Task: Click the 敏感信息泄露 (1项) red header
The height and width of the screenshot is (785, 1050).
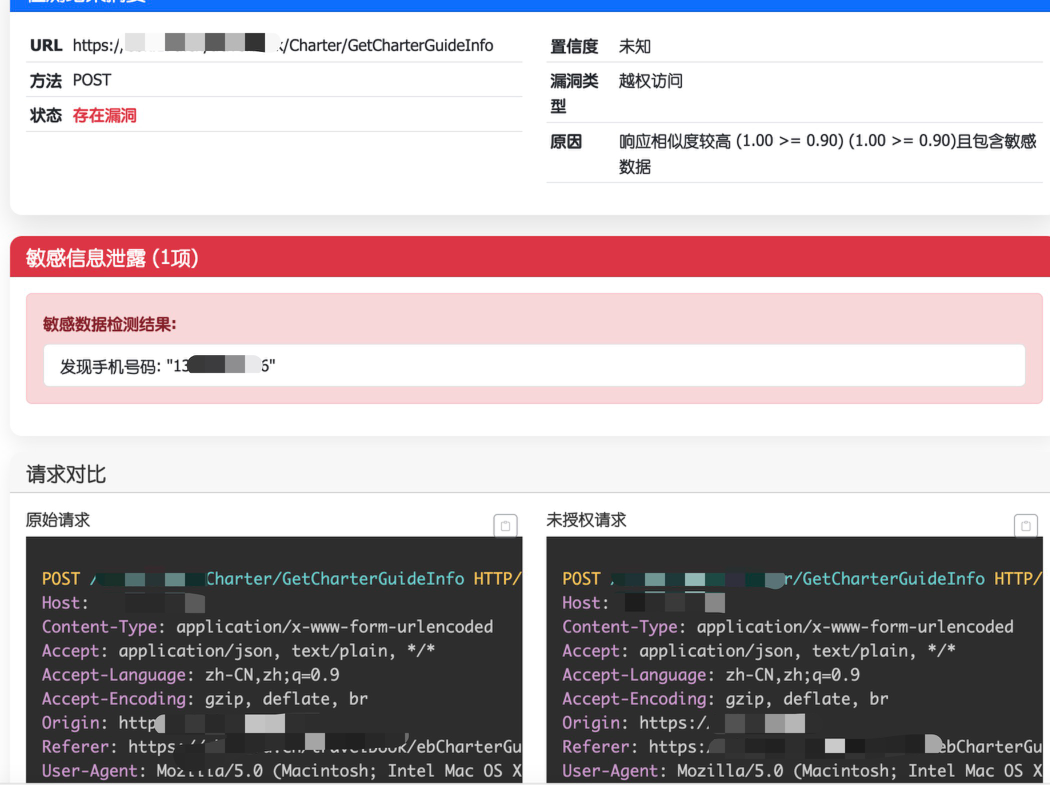Action: point(112,258)
